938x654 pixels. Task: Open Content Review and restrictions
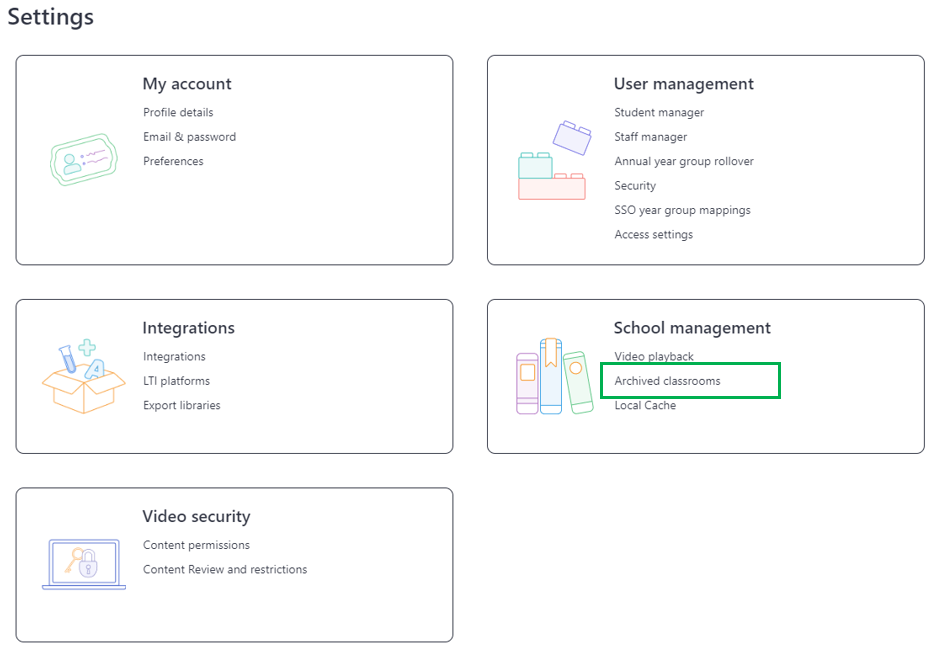pyautogui.click(x=225, y=570)
